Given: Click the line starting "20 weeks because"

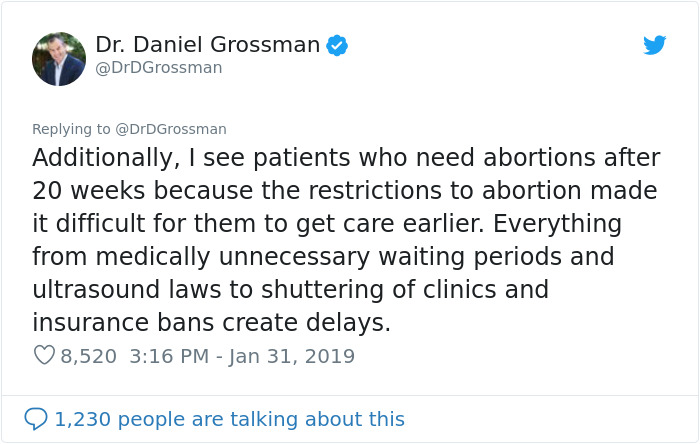Looking at the screenshot, I should (344, 190).
